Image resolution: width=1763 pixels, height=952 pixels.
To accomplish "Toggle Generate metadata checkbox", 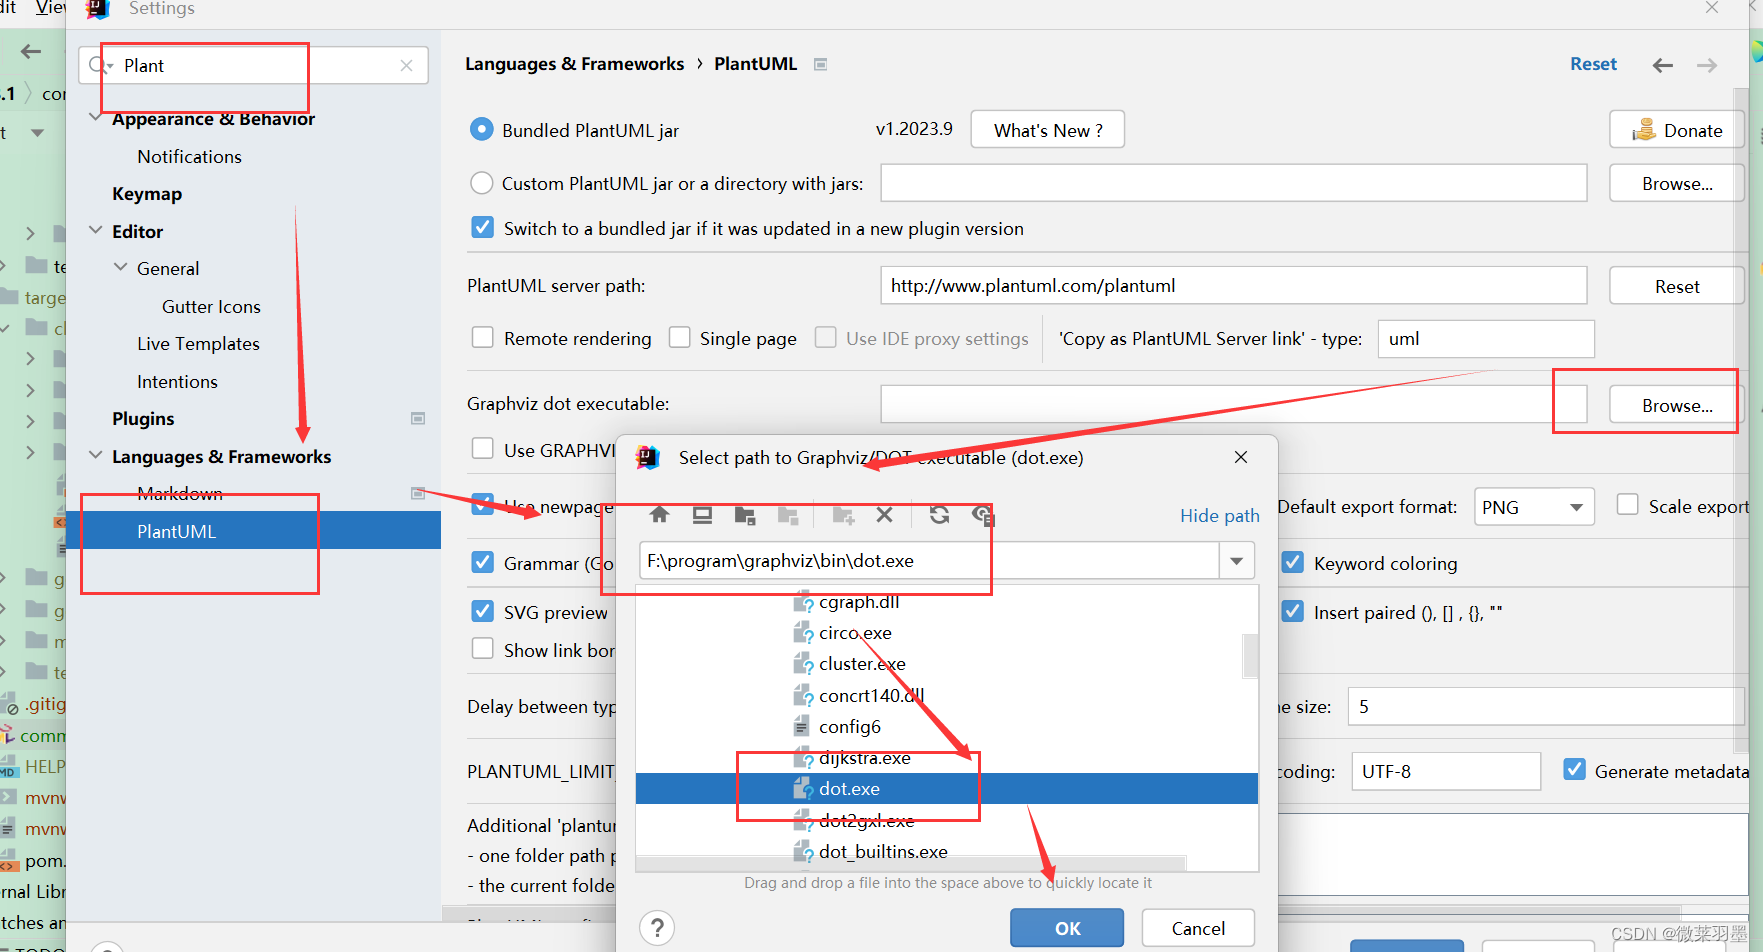I will click(1574, 769).
